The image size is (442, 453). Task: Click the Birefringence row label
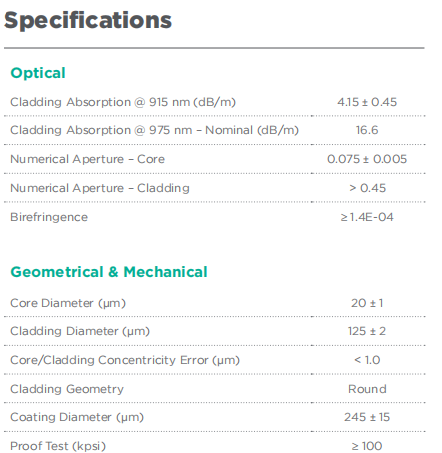(x=49, y=217)
